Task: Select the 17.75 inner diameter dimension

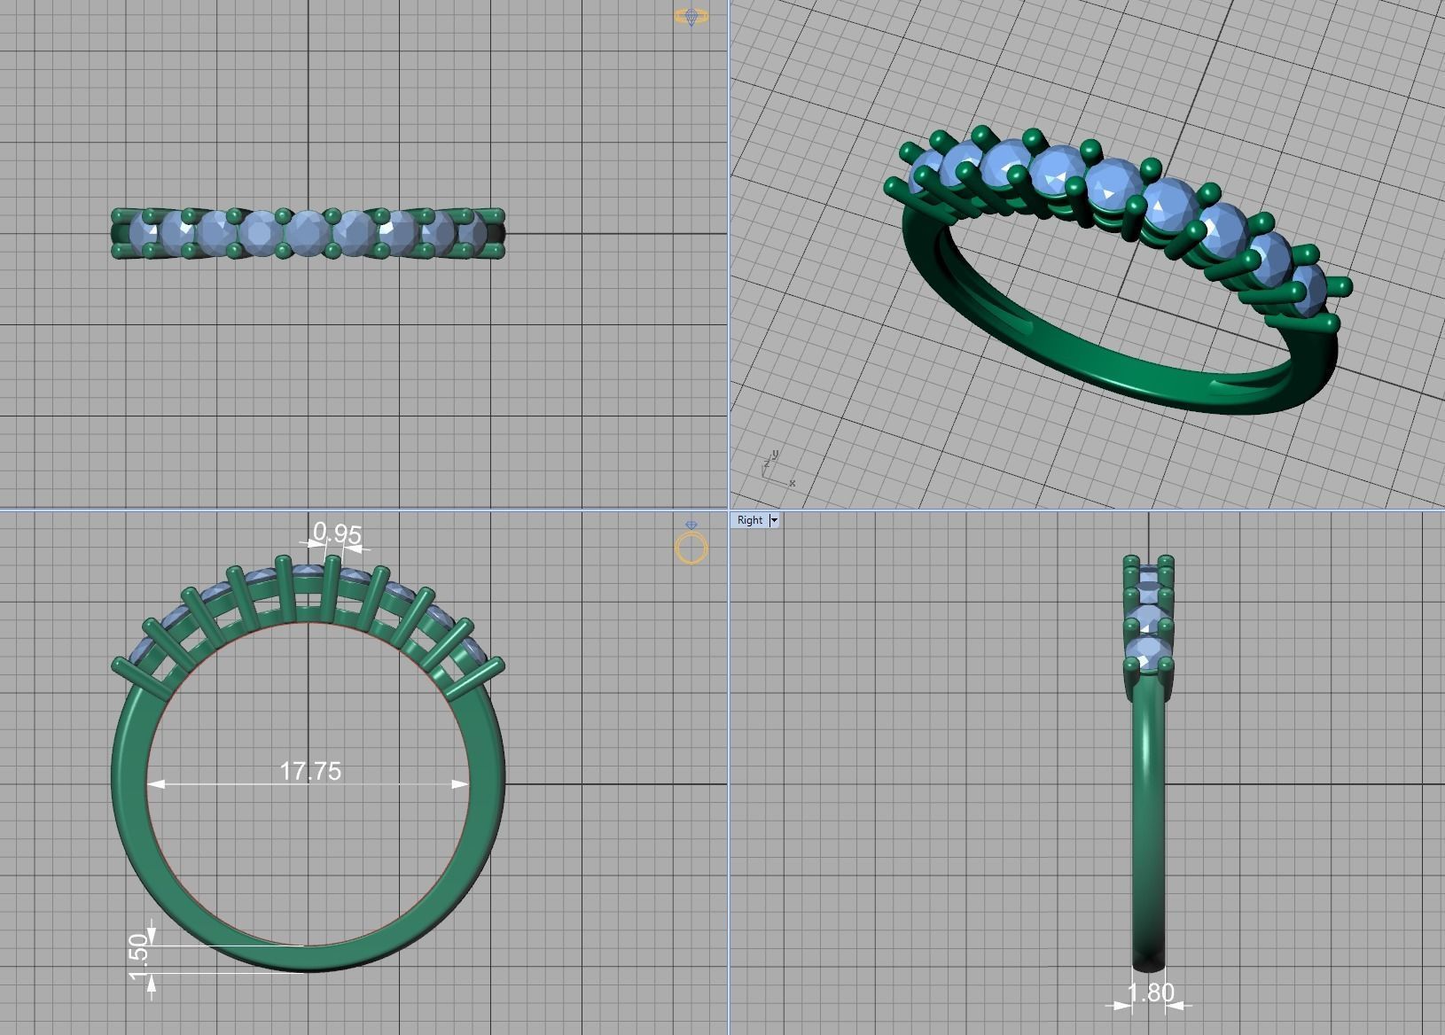Action: [310, 771]
